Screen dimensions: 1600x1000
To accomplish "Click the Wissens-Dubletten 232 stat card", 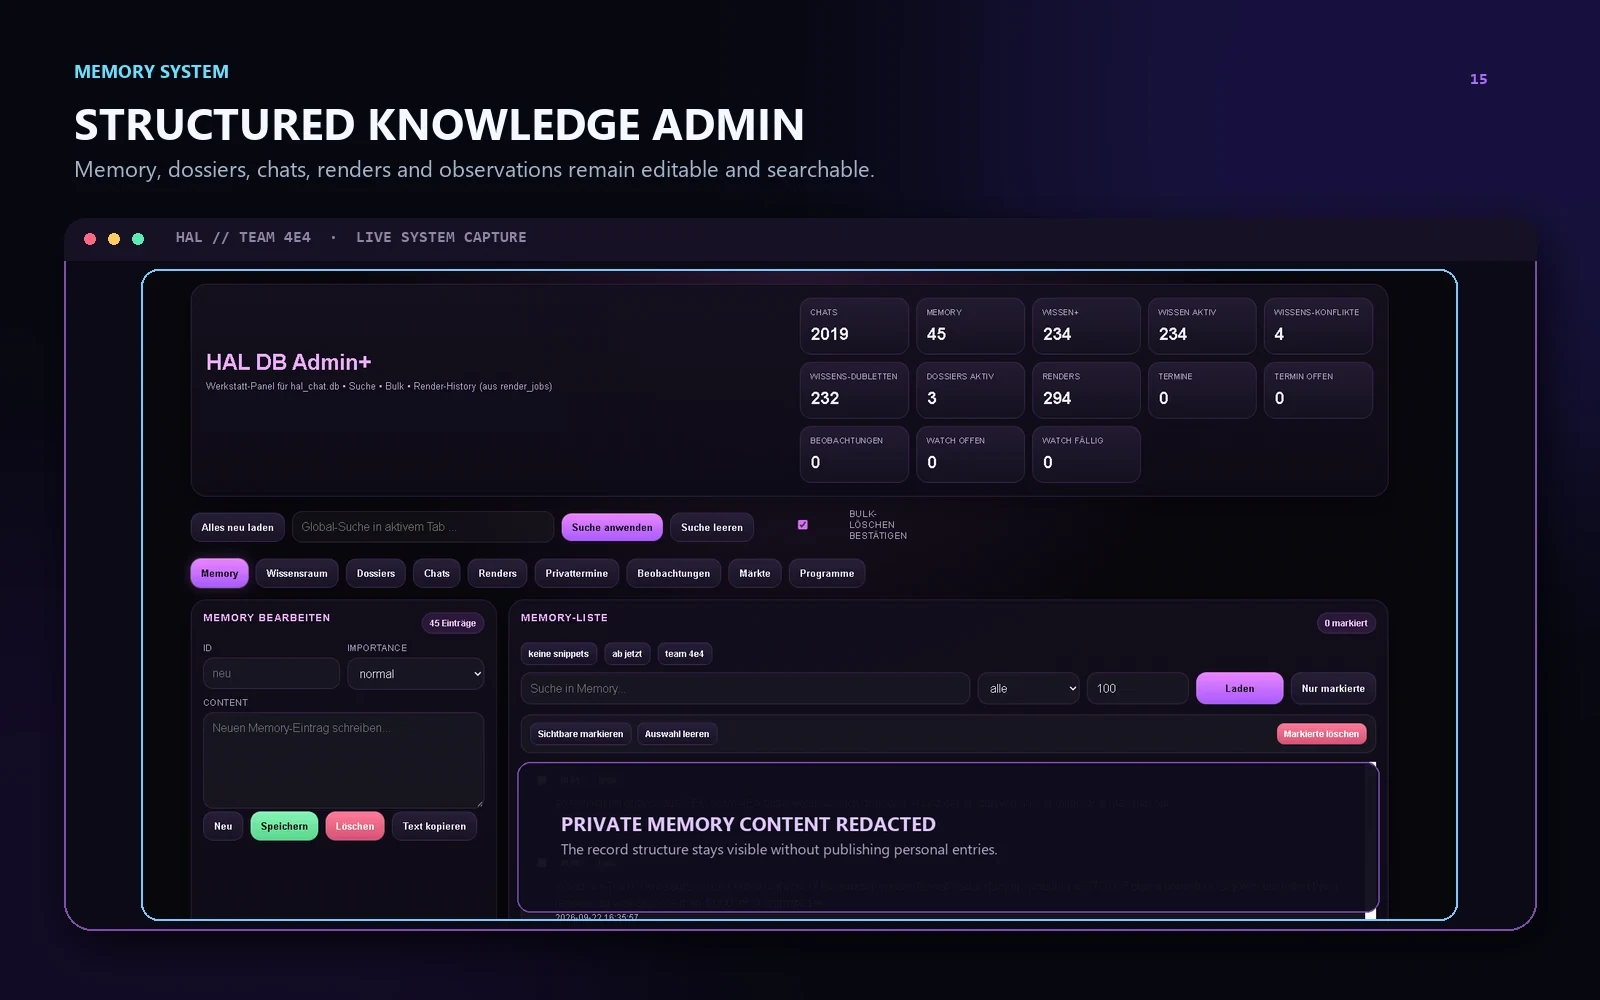I will (854, 390).
